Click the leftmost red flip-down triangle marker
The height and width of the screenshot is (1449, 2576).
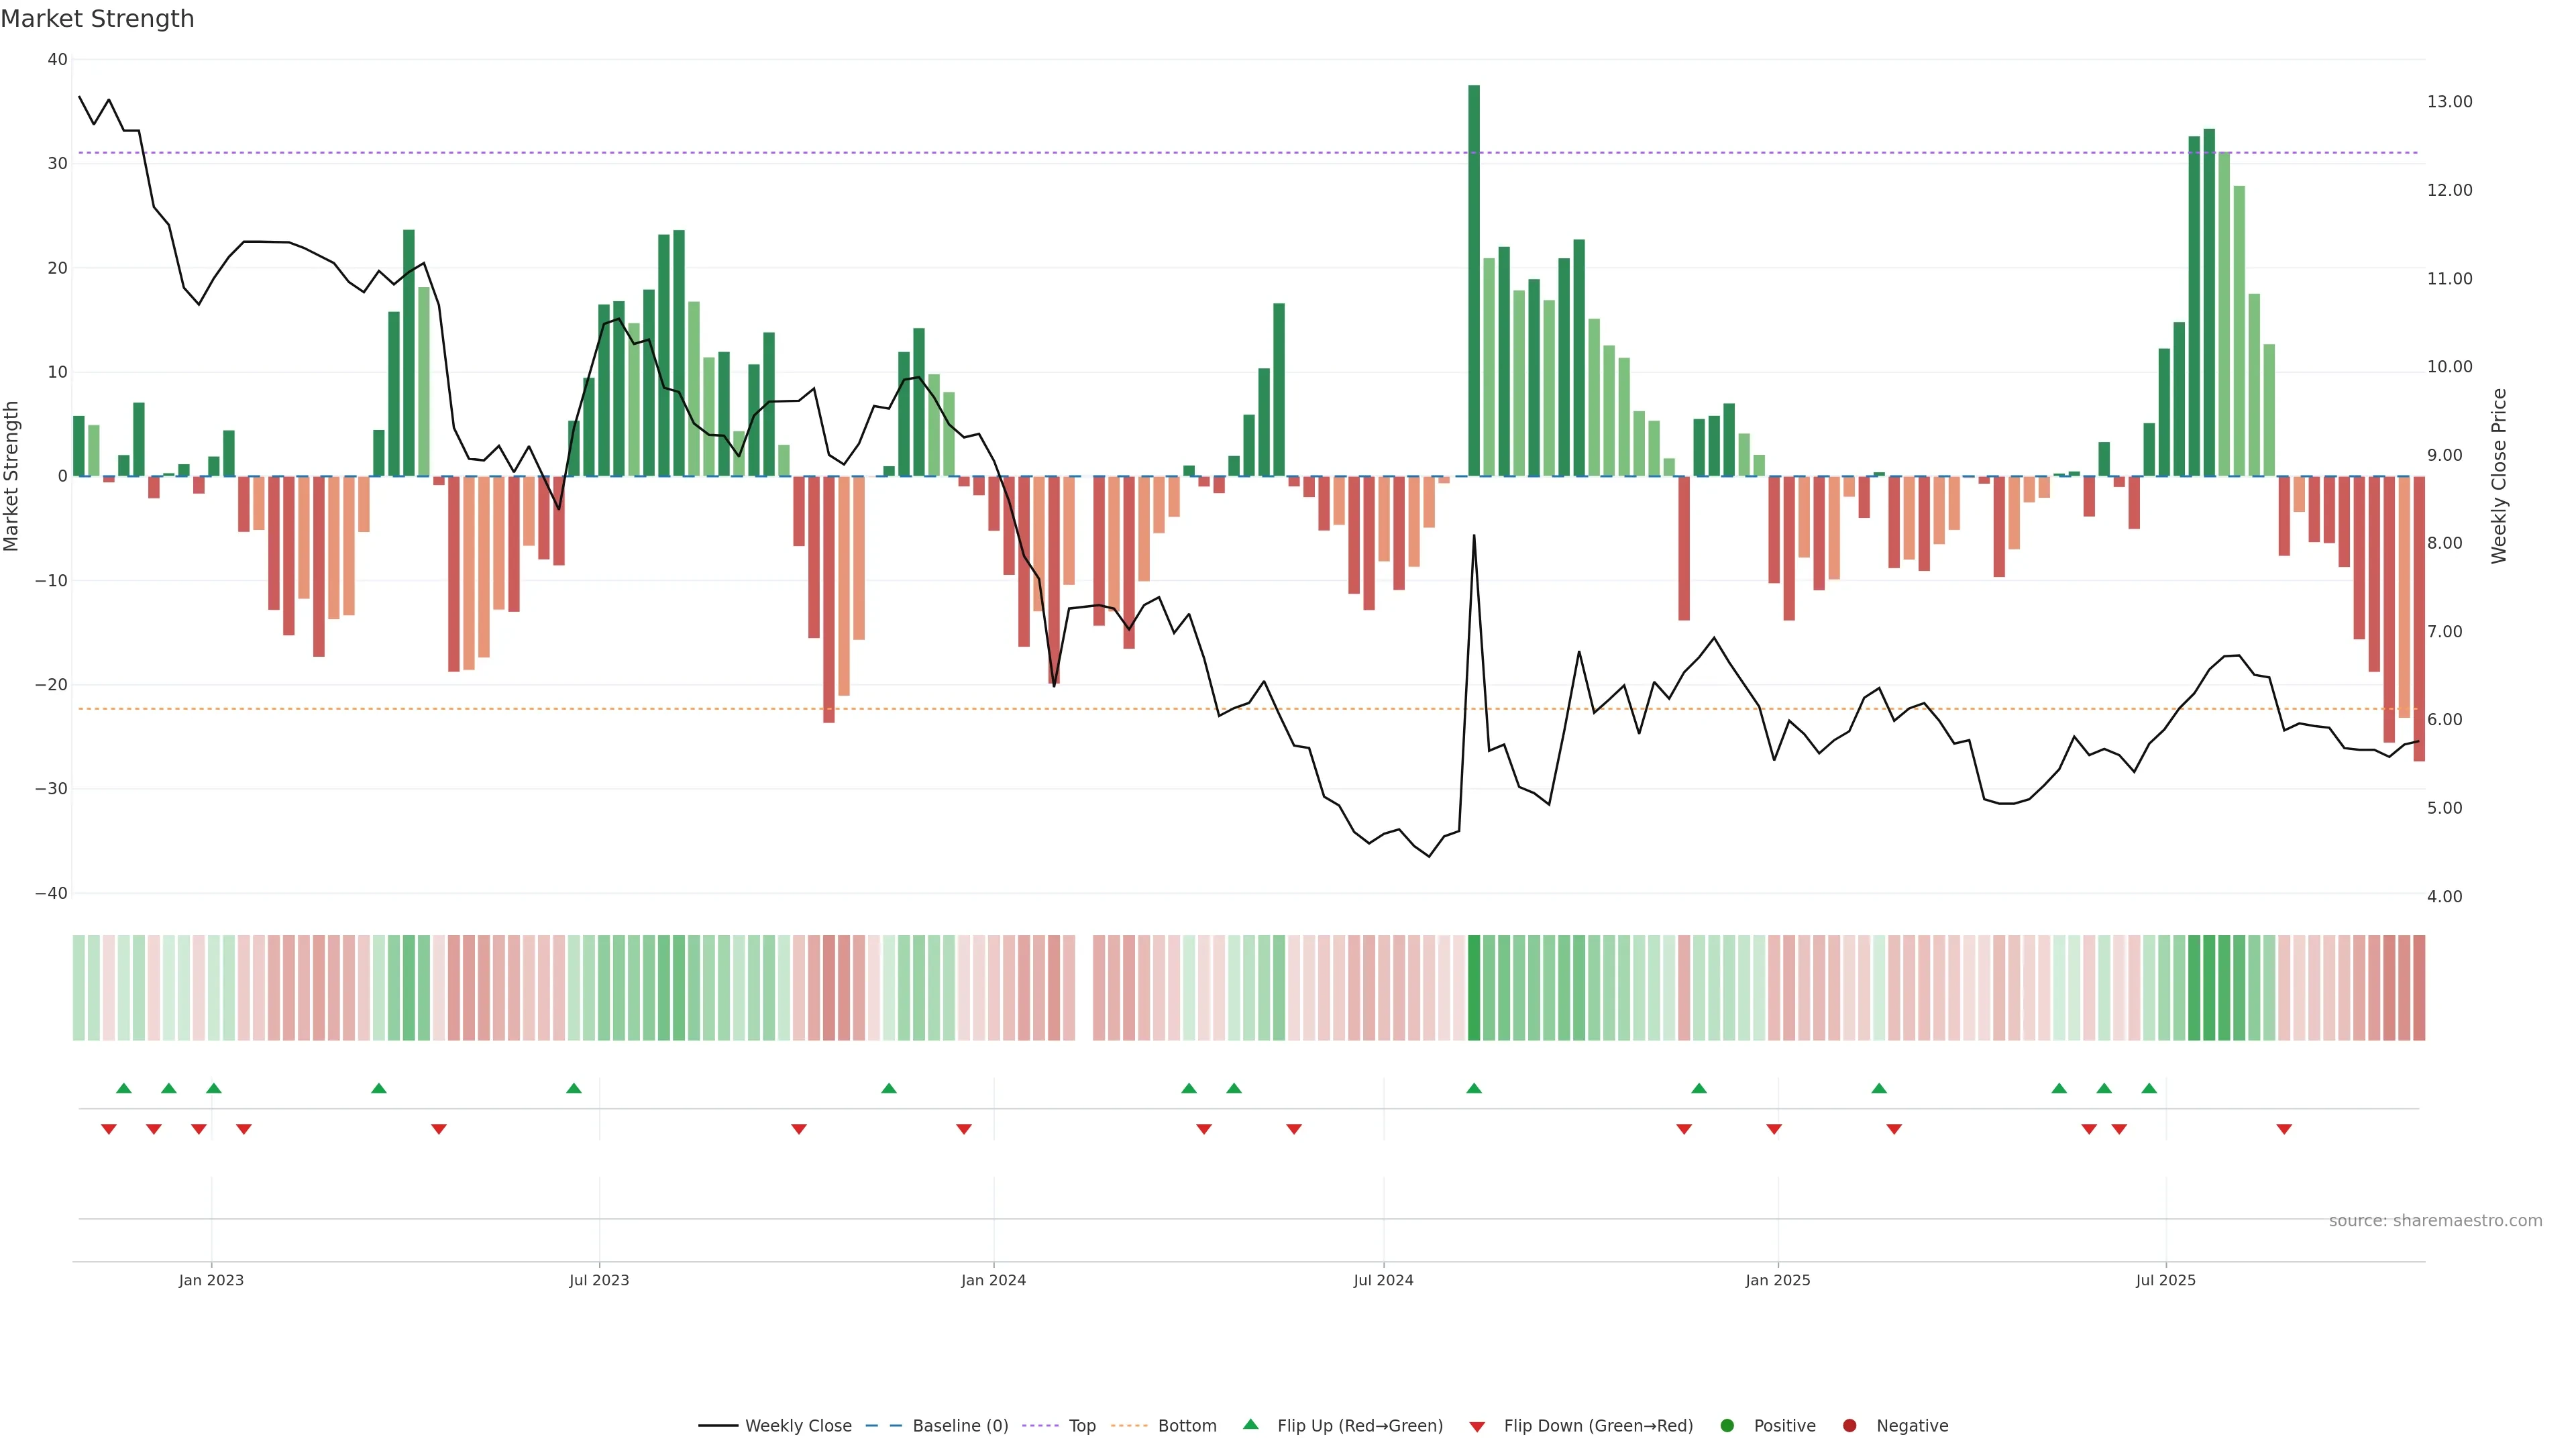click(x=109, y=1129)
